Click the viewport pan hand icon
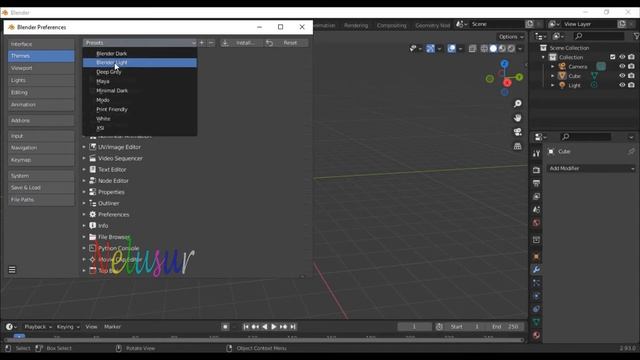Screen dimensions: 640x360 pos(518,118)
